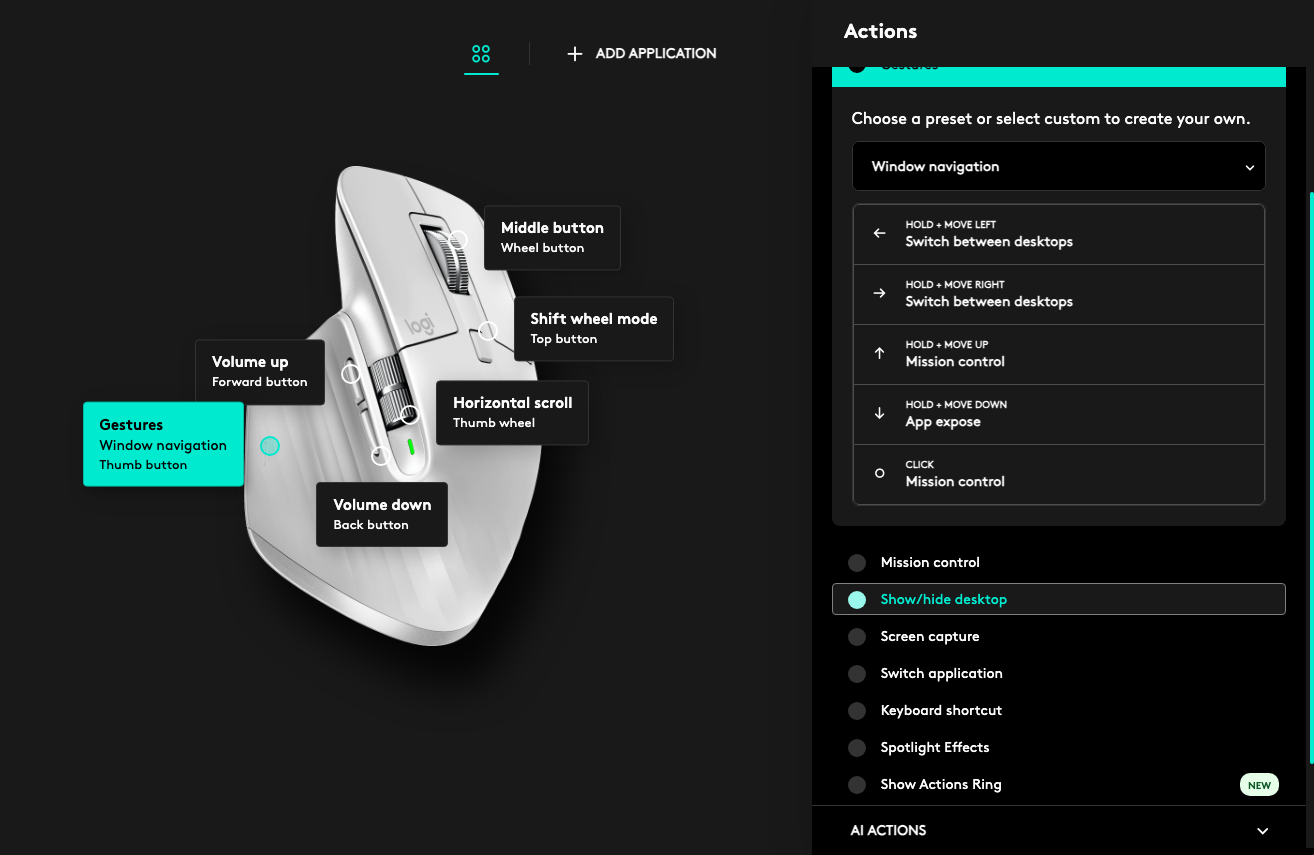
Task: Click the circle icon for the Click gesture
Action: coord(880,473)
